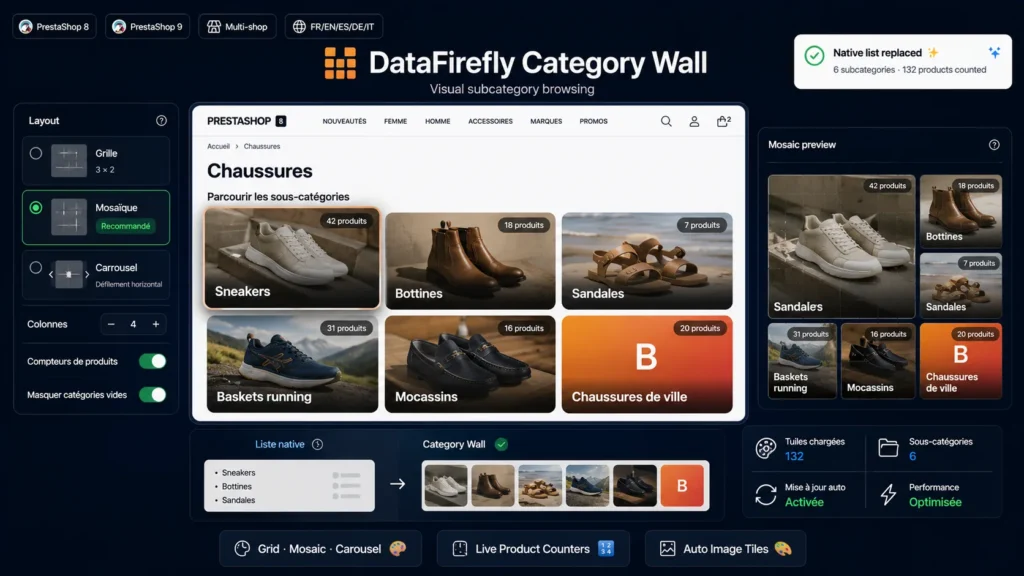Click the Category Wall green check icon
This screenshot has width=1024, height=576.
point(501,445)
